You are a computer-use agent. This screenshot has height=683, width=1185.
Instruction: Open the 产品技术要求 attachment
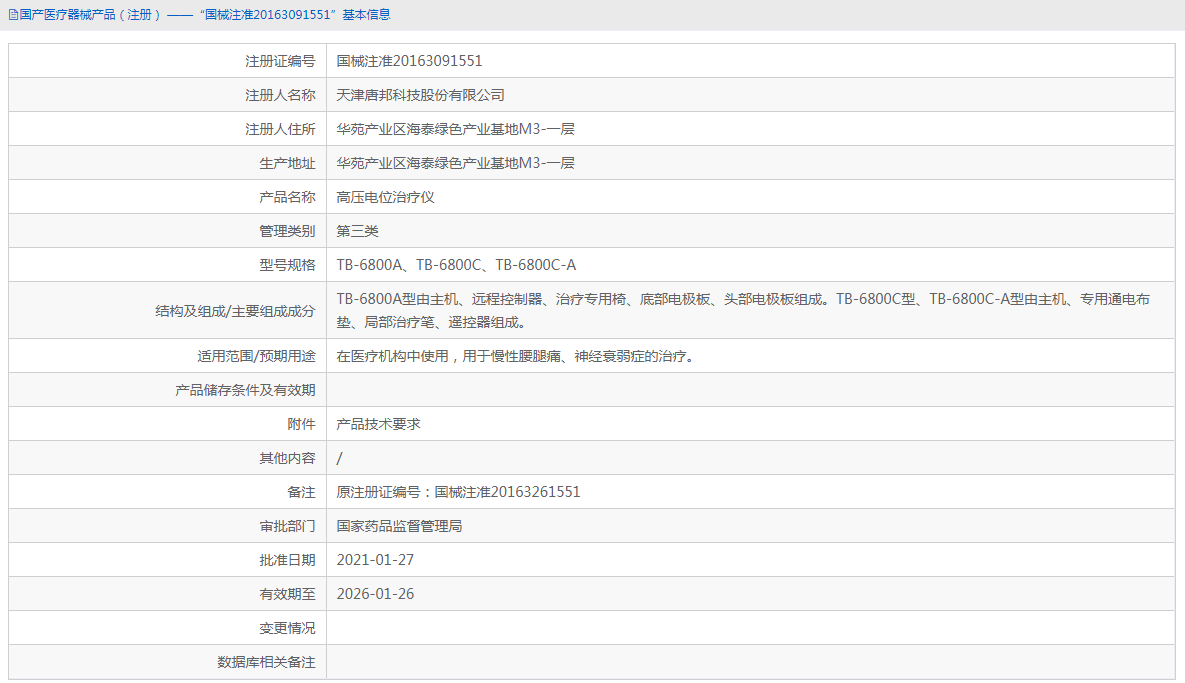[x=379, y=424]
